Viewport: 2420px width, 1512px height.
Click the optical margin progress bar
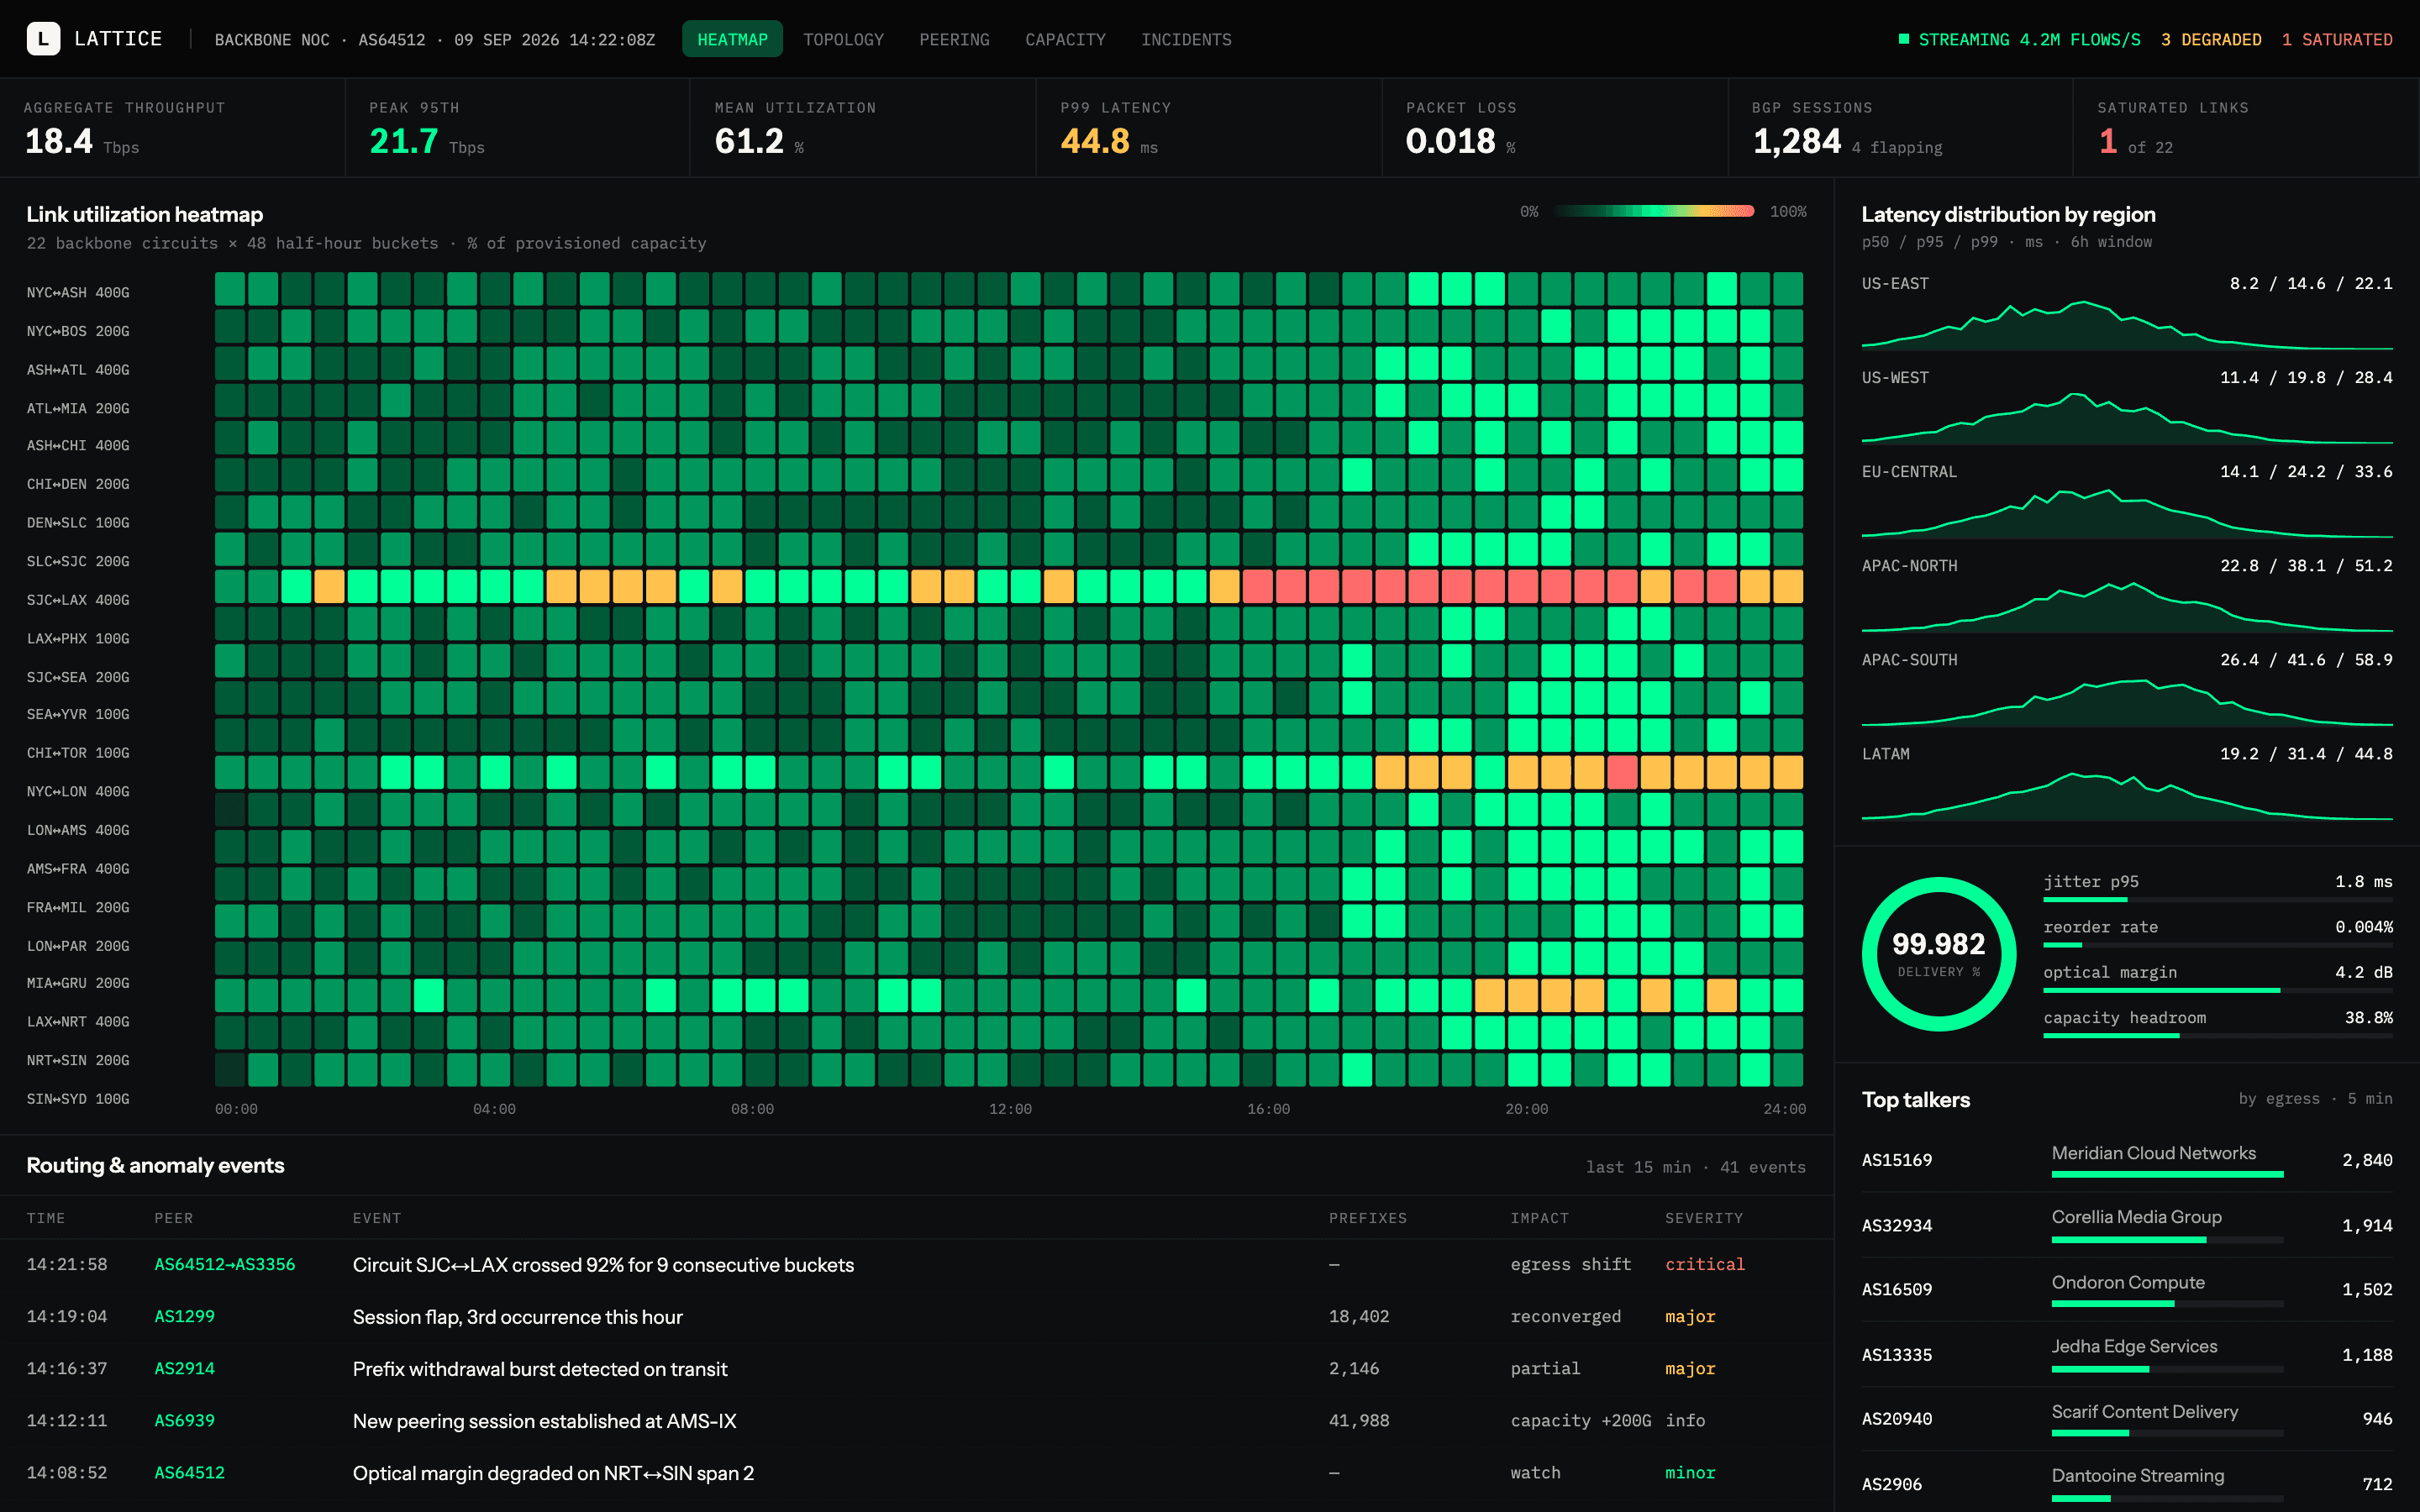click(x=2217, y=990)
